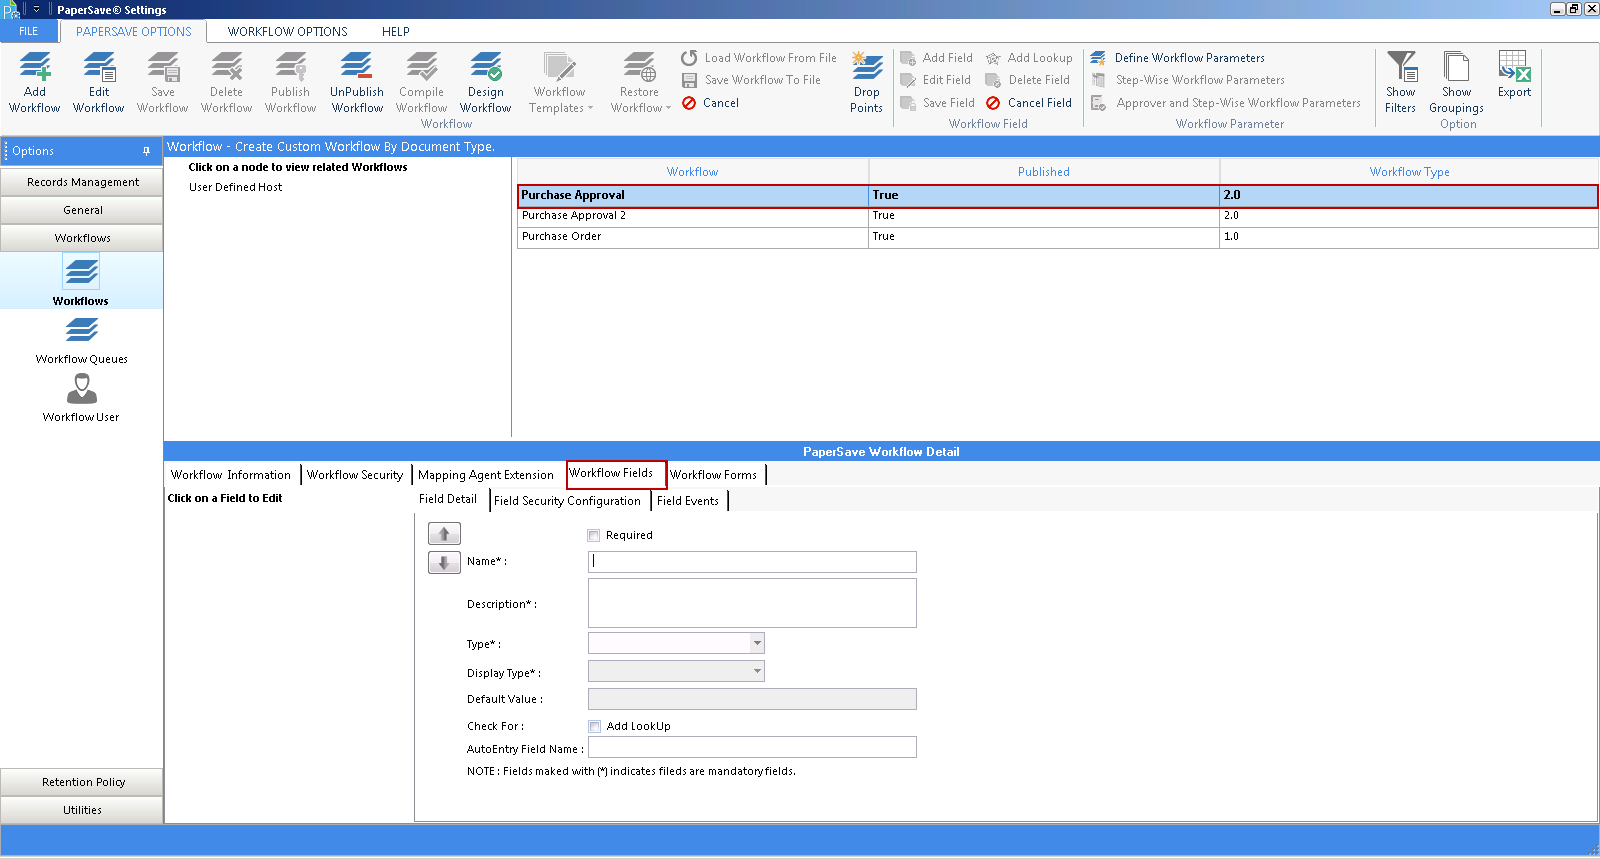This screenshot has width=1600, height=859.
Task: Click the Edit Workflow ribbon icon
Action: pos(99,82)
